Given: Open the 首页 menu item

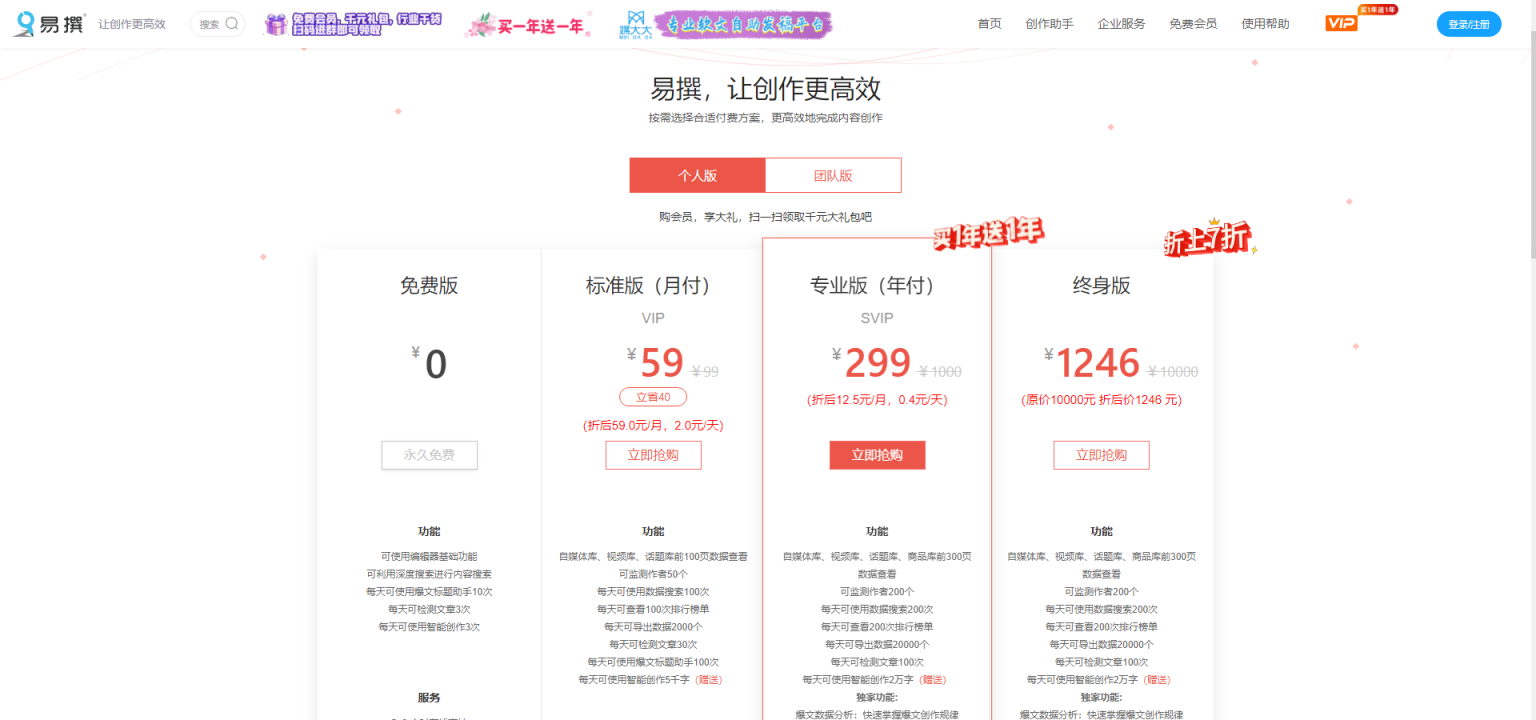Looking at the screenshot, I should [x=989, y=24].
